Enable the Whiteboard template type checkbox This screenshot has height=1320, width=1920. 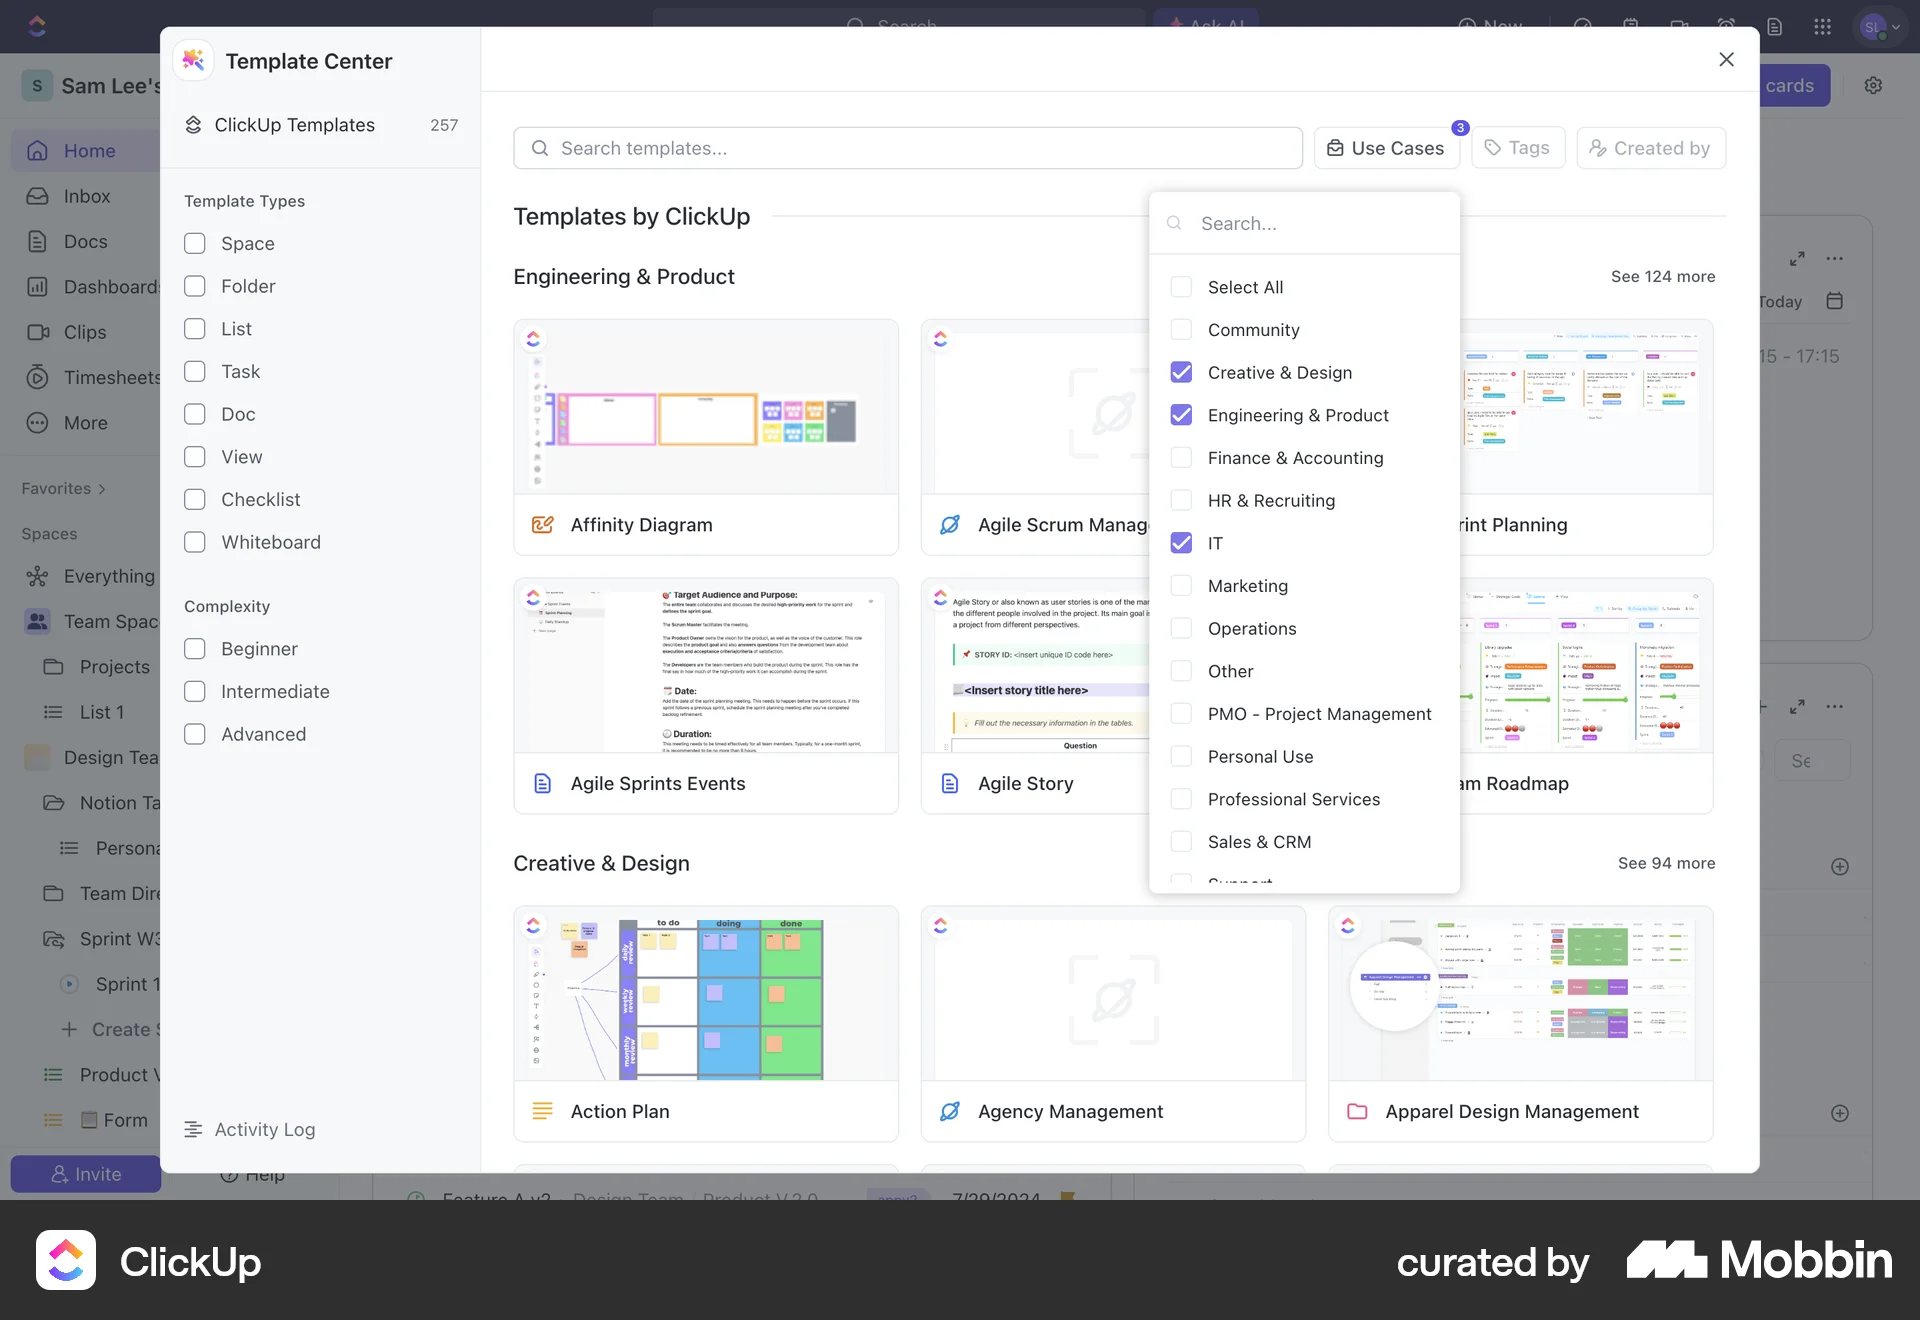[x=195, y=542]
